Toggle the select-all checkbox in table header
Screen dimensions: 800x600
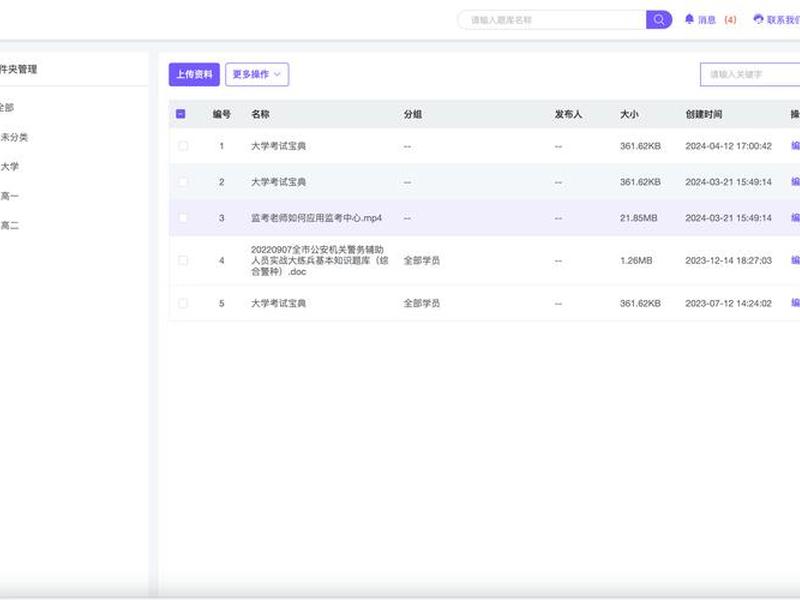(181, 114)
